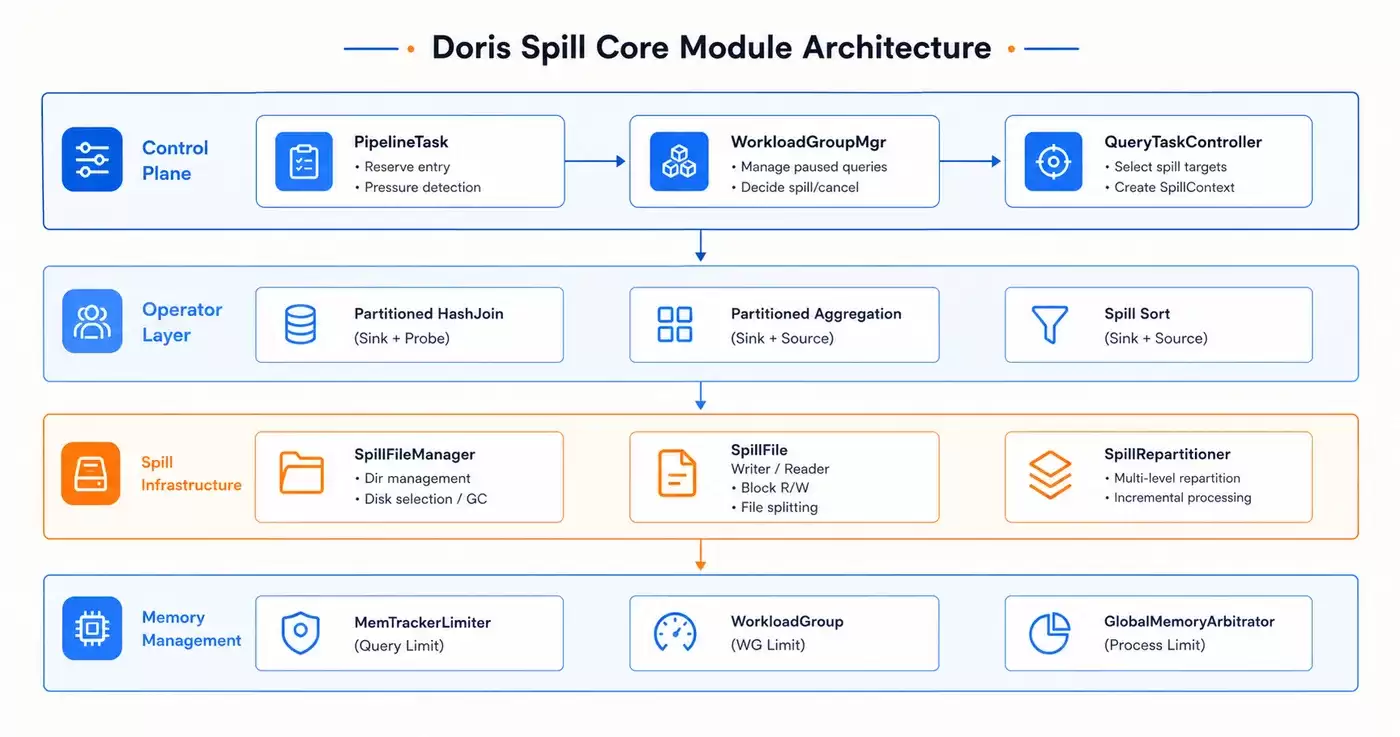
Task: Select the 'Writer / Reader' text
Action: pos(780,468)
